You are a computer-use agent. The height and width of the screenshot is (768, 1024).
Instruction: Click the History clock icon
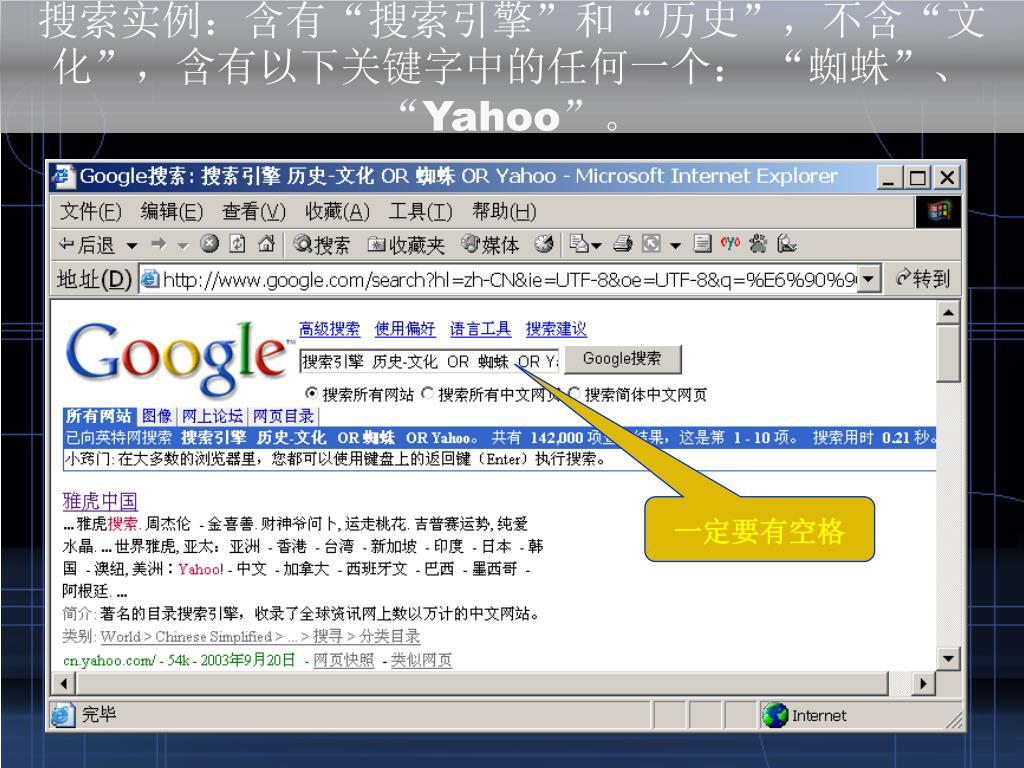(543, 244)
